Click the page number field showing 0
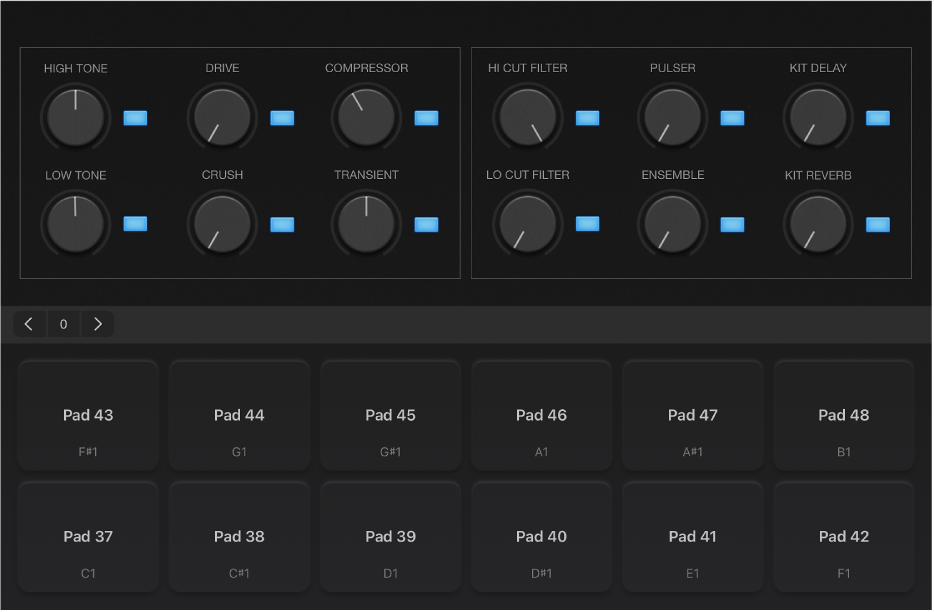Viewport: 934px width, 612px height. [63, 323]
